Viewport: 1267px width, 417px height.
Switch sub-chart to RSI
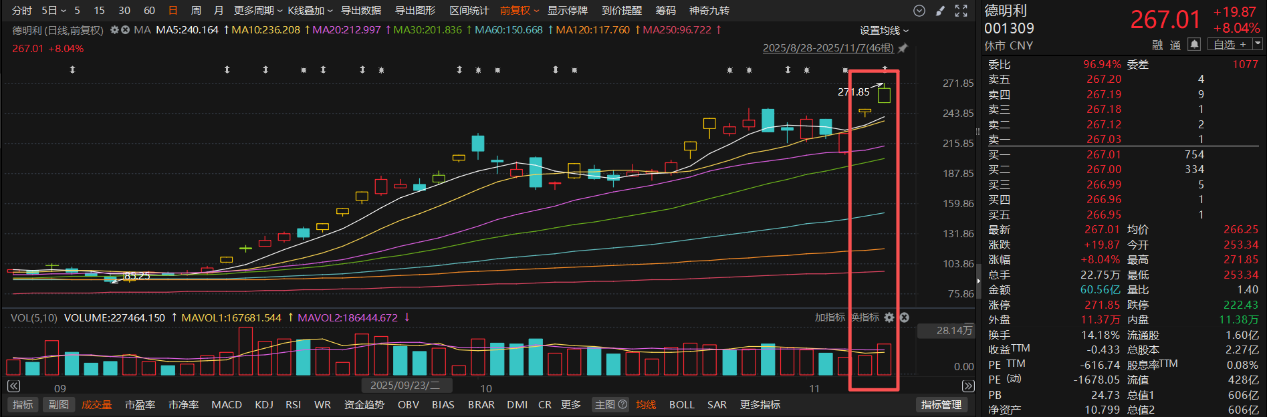(293, 404)
